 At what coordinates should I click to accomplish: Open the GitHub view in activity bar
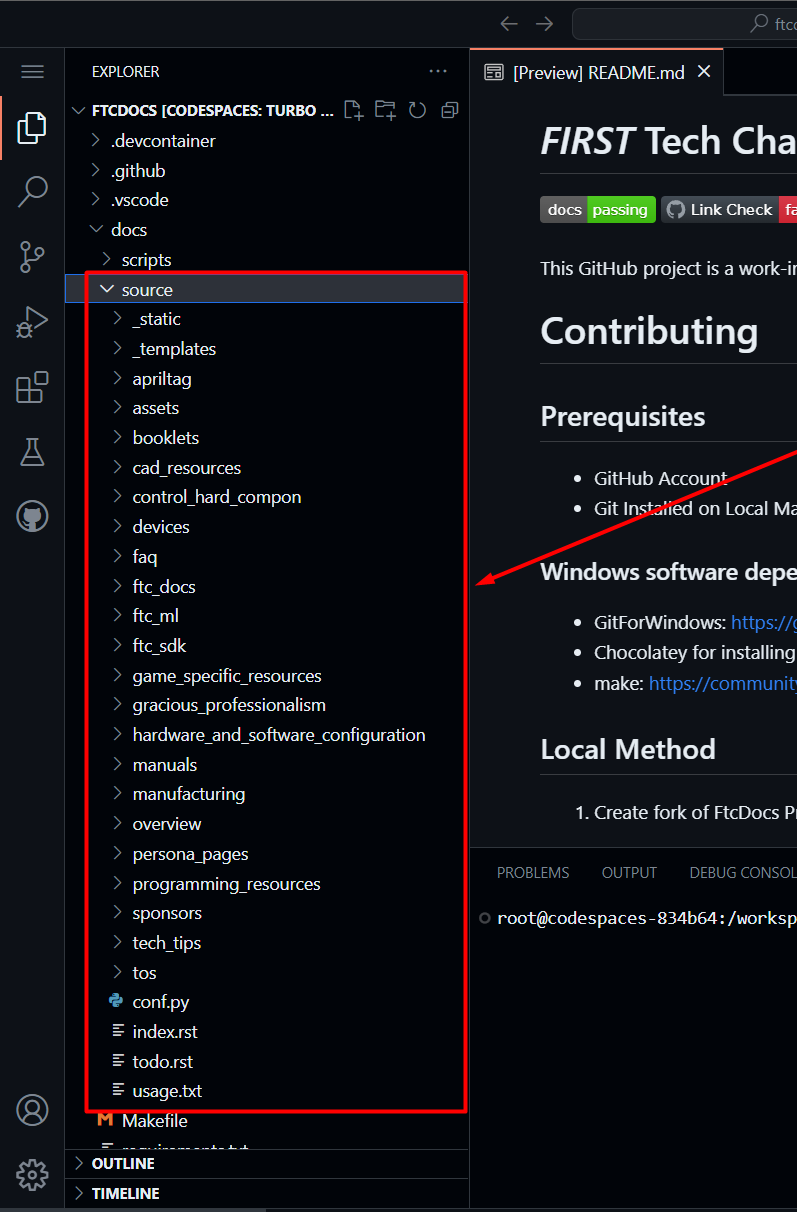32,517
